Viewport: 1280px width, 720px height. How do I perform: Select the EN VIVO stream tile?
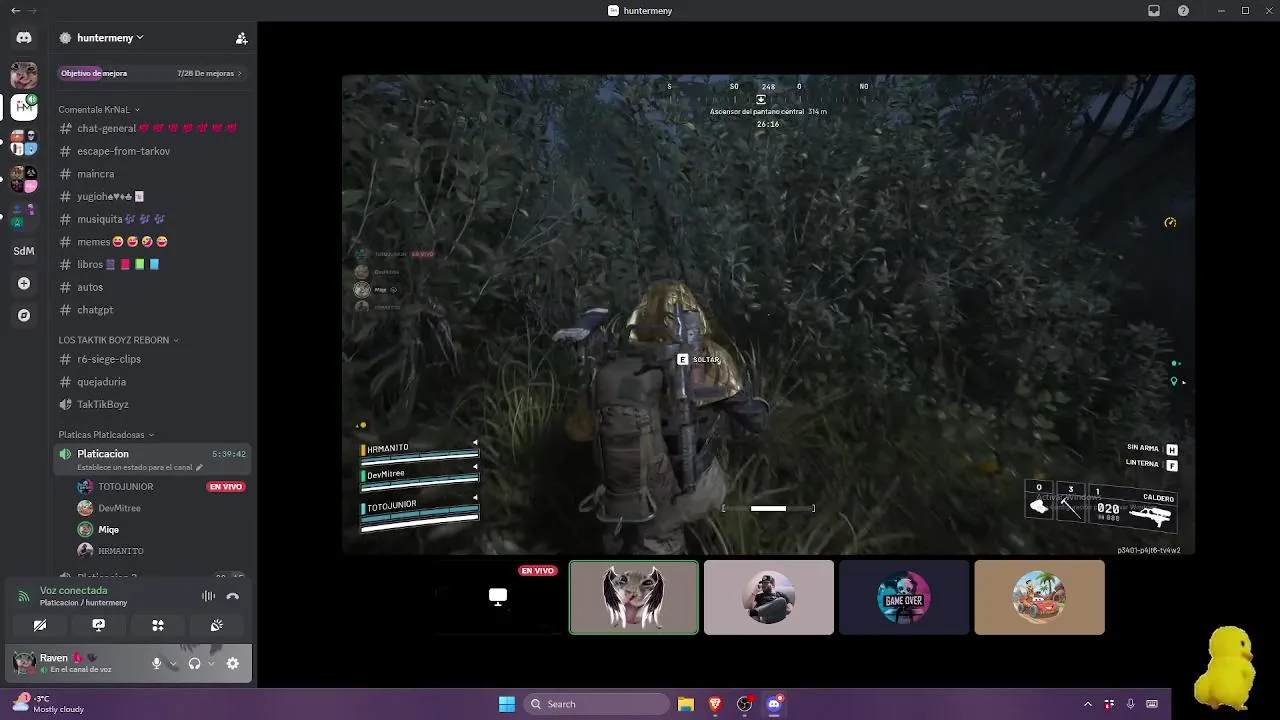[x=498, y=597]
